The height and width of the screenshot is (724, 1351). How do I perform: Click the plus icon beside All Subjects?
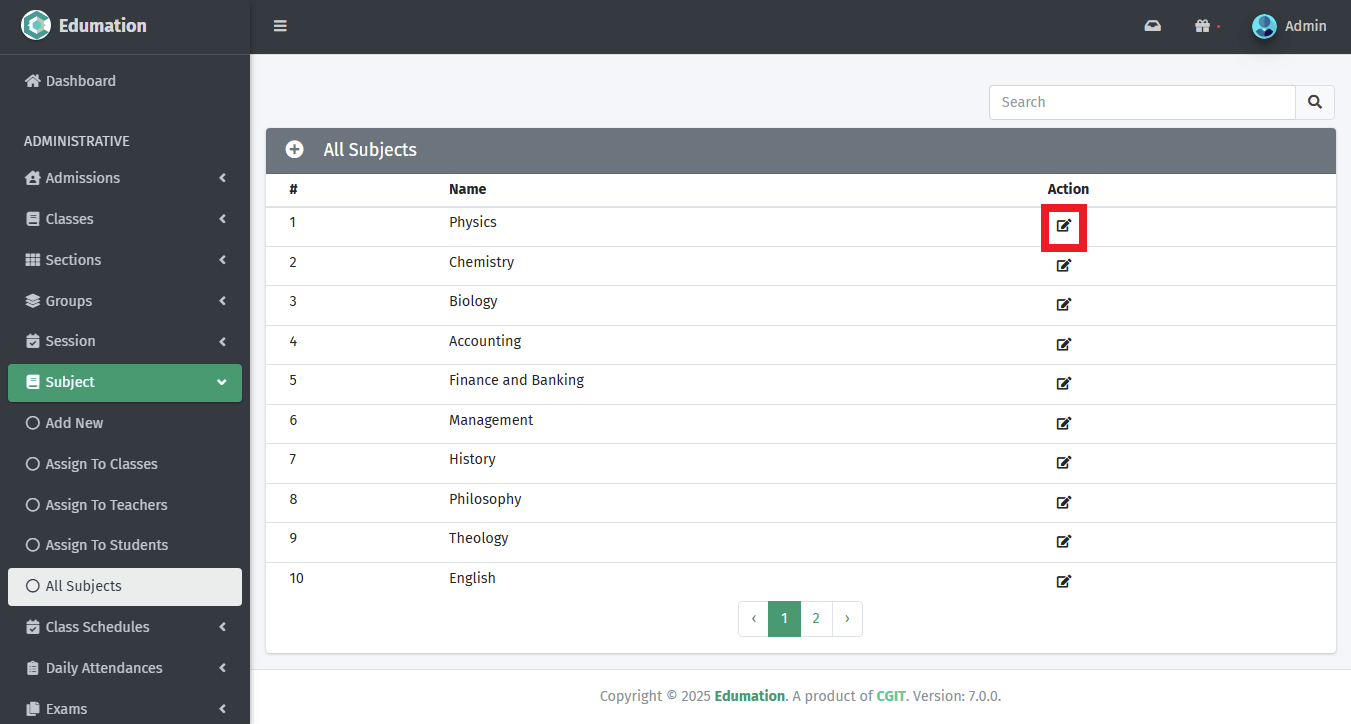(294, 150)
